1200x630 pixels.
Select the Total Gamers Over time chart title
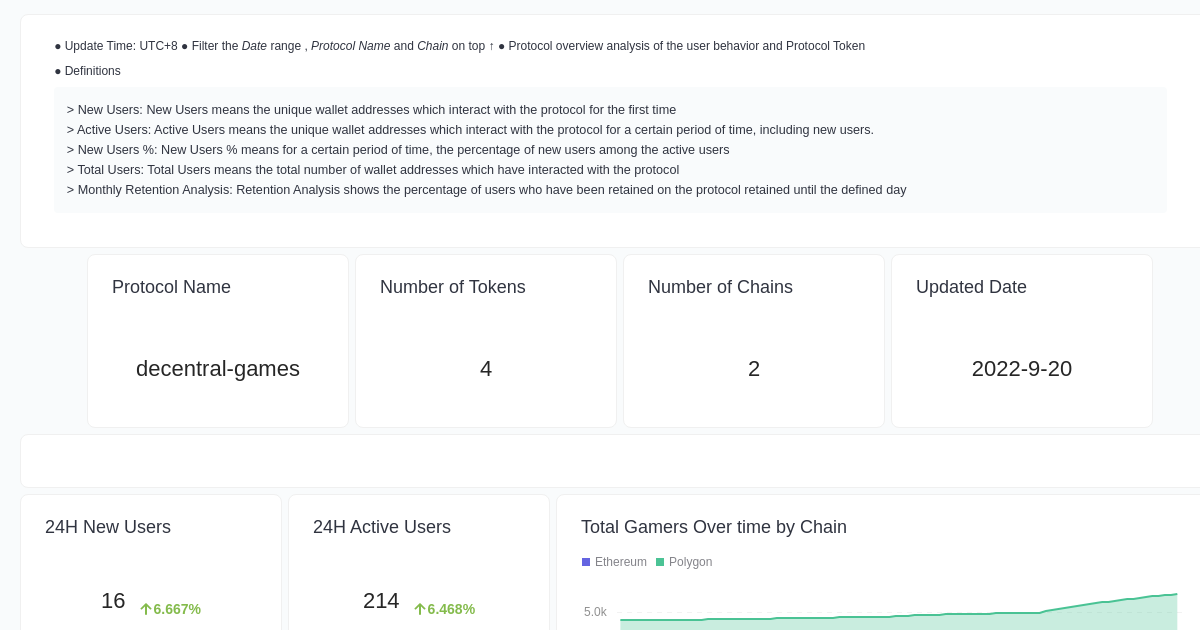(x=713, y=527)
